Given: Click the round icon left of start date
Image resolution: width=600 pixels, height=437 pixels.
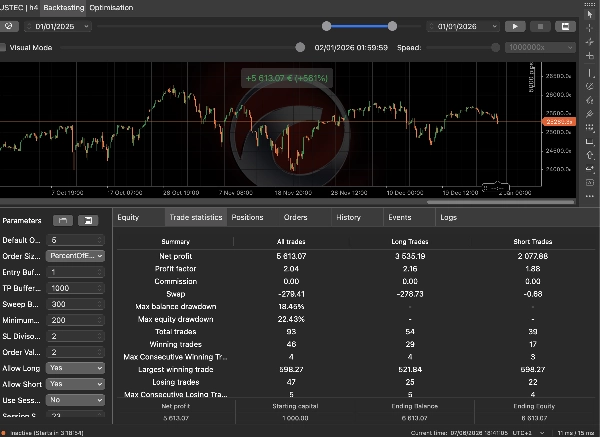Looking at the screenshot, I should click(9, 26).
